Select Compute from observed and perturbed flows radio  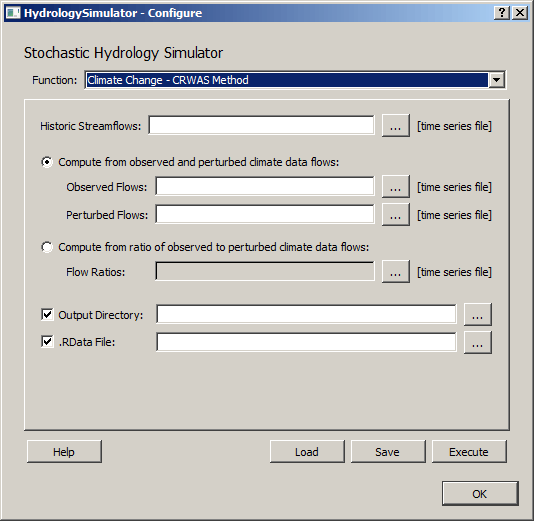47,162
